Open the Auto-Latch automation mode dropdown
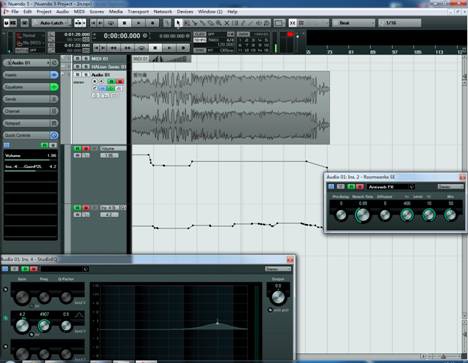The height and width of the screenshot is (363, 468). point(52,23)
